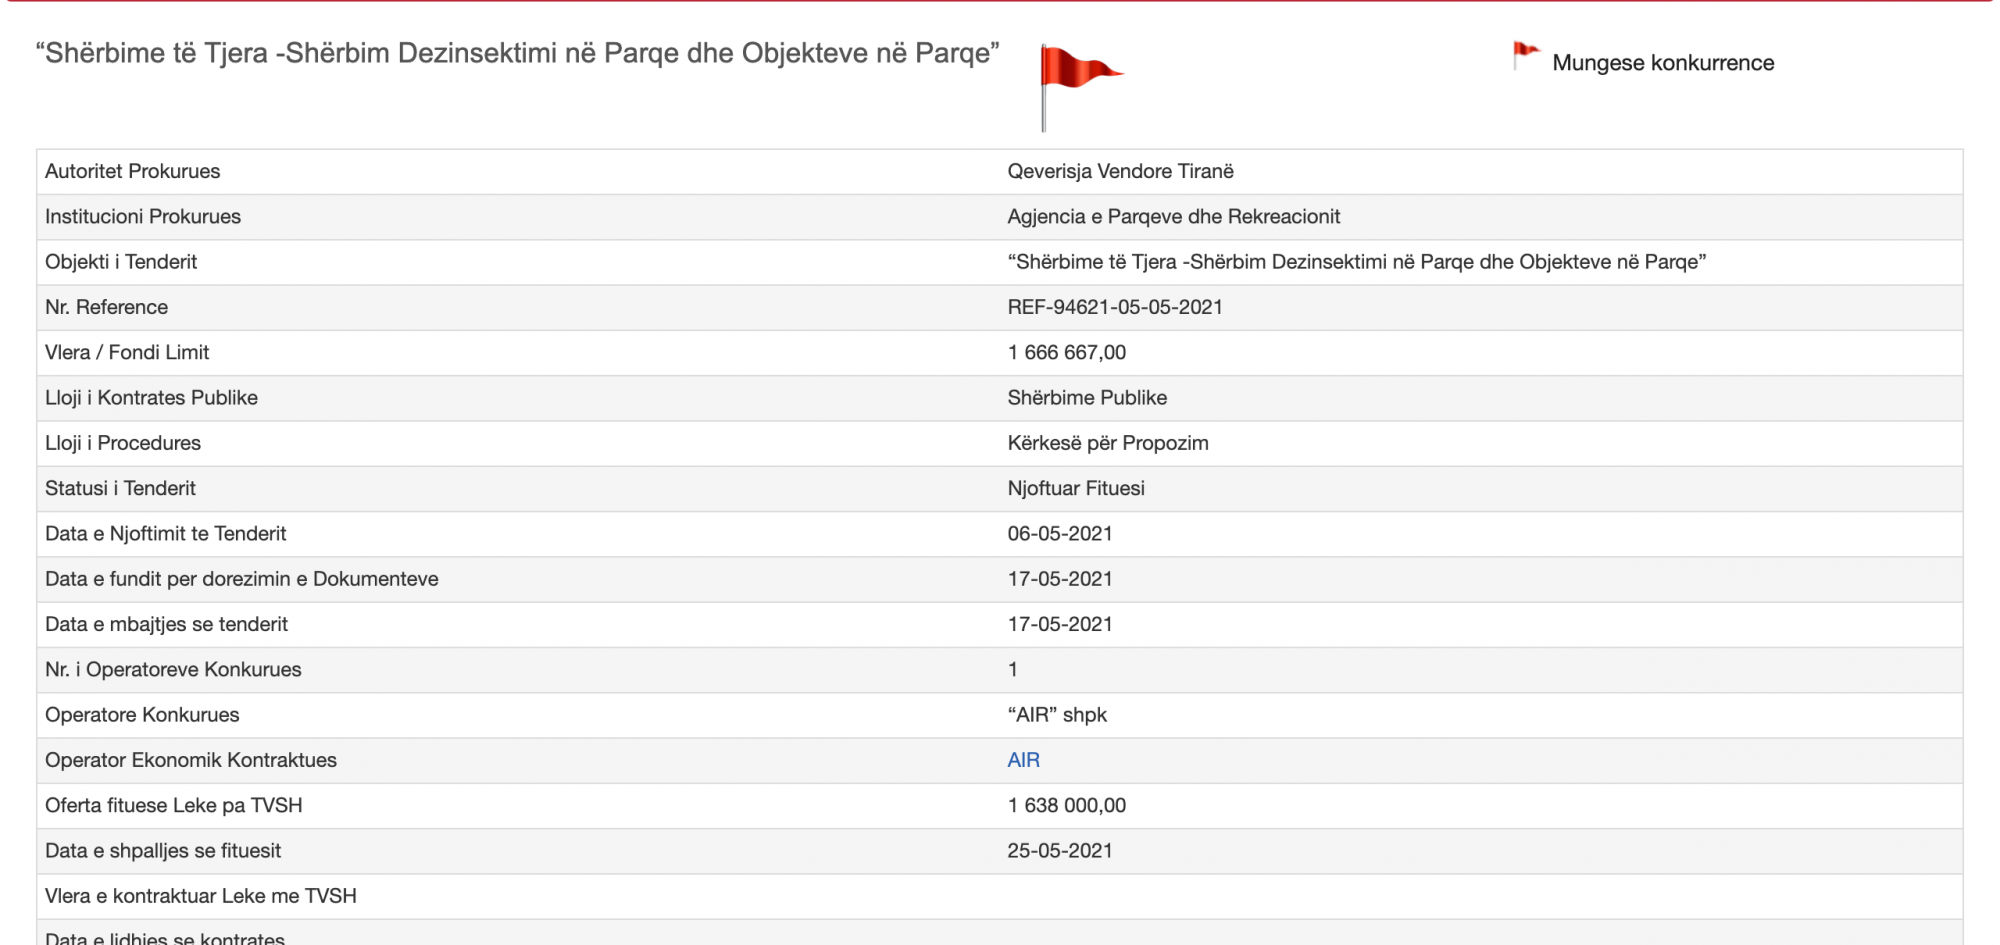
Task: Select the Autoritet Prokurues label
Action: 132,171
